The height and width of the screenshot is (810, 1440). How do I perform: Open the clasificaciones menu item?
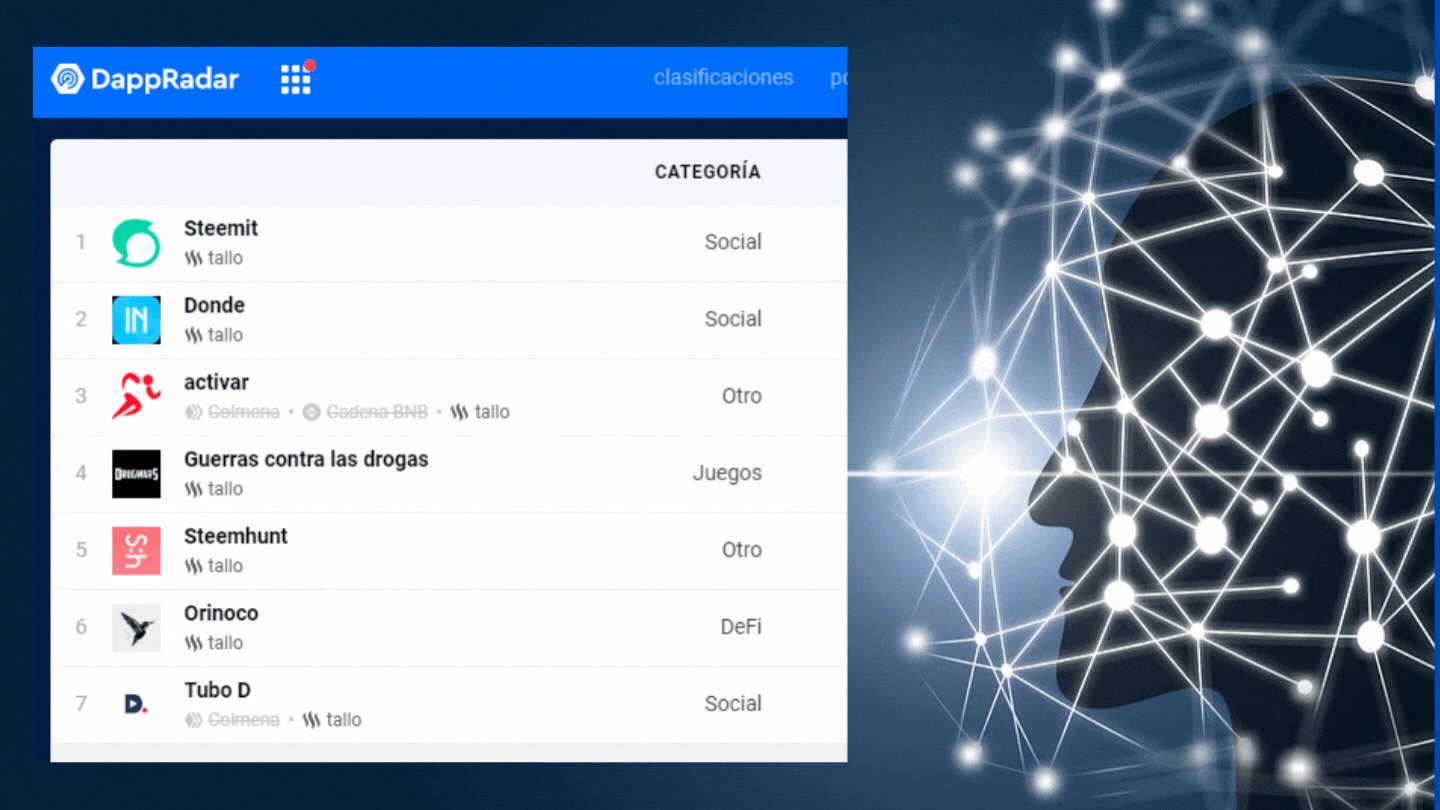[x=724, y=78]
